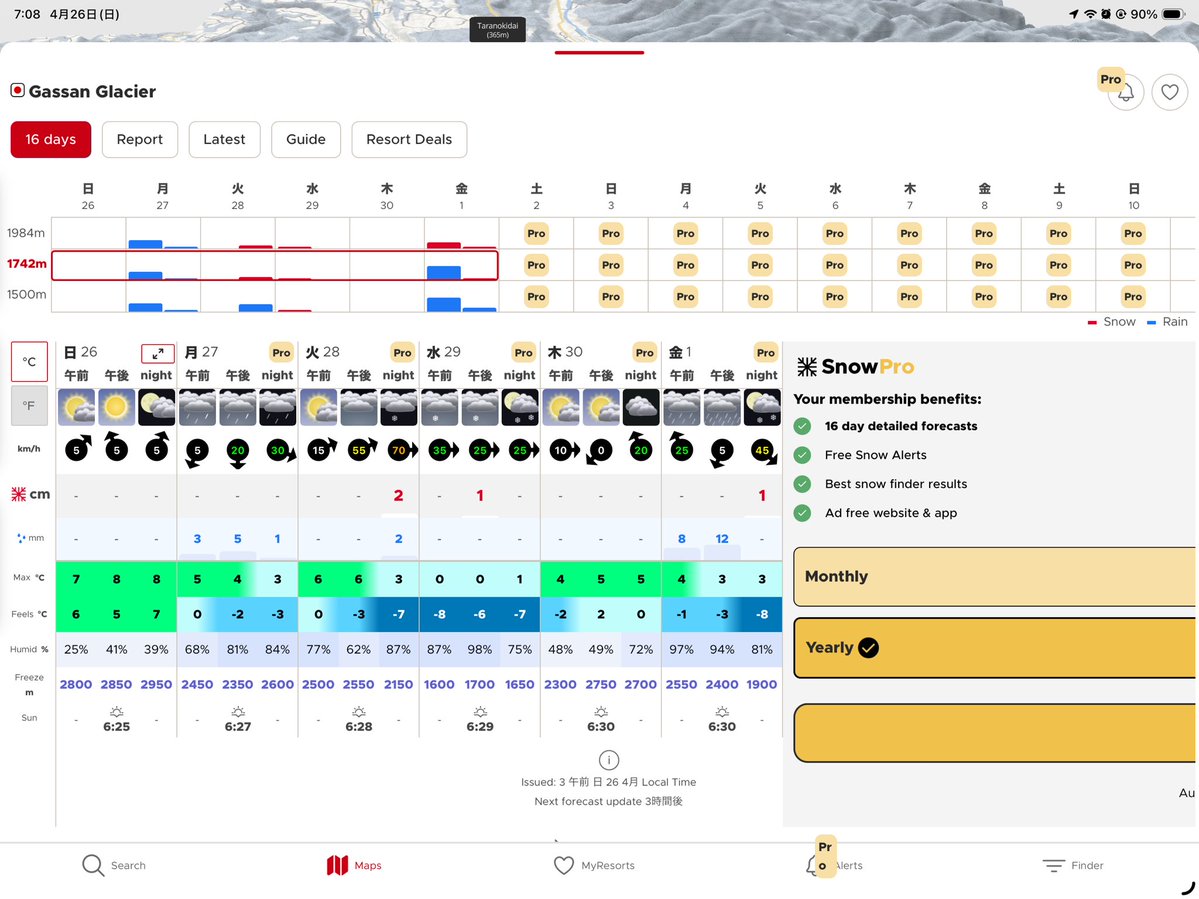Tap rainfall 12 mm Friday afternoon
The width and height of the screenshot is (1199, 899).
pos(722,539)
